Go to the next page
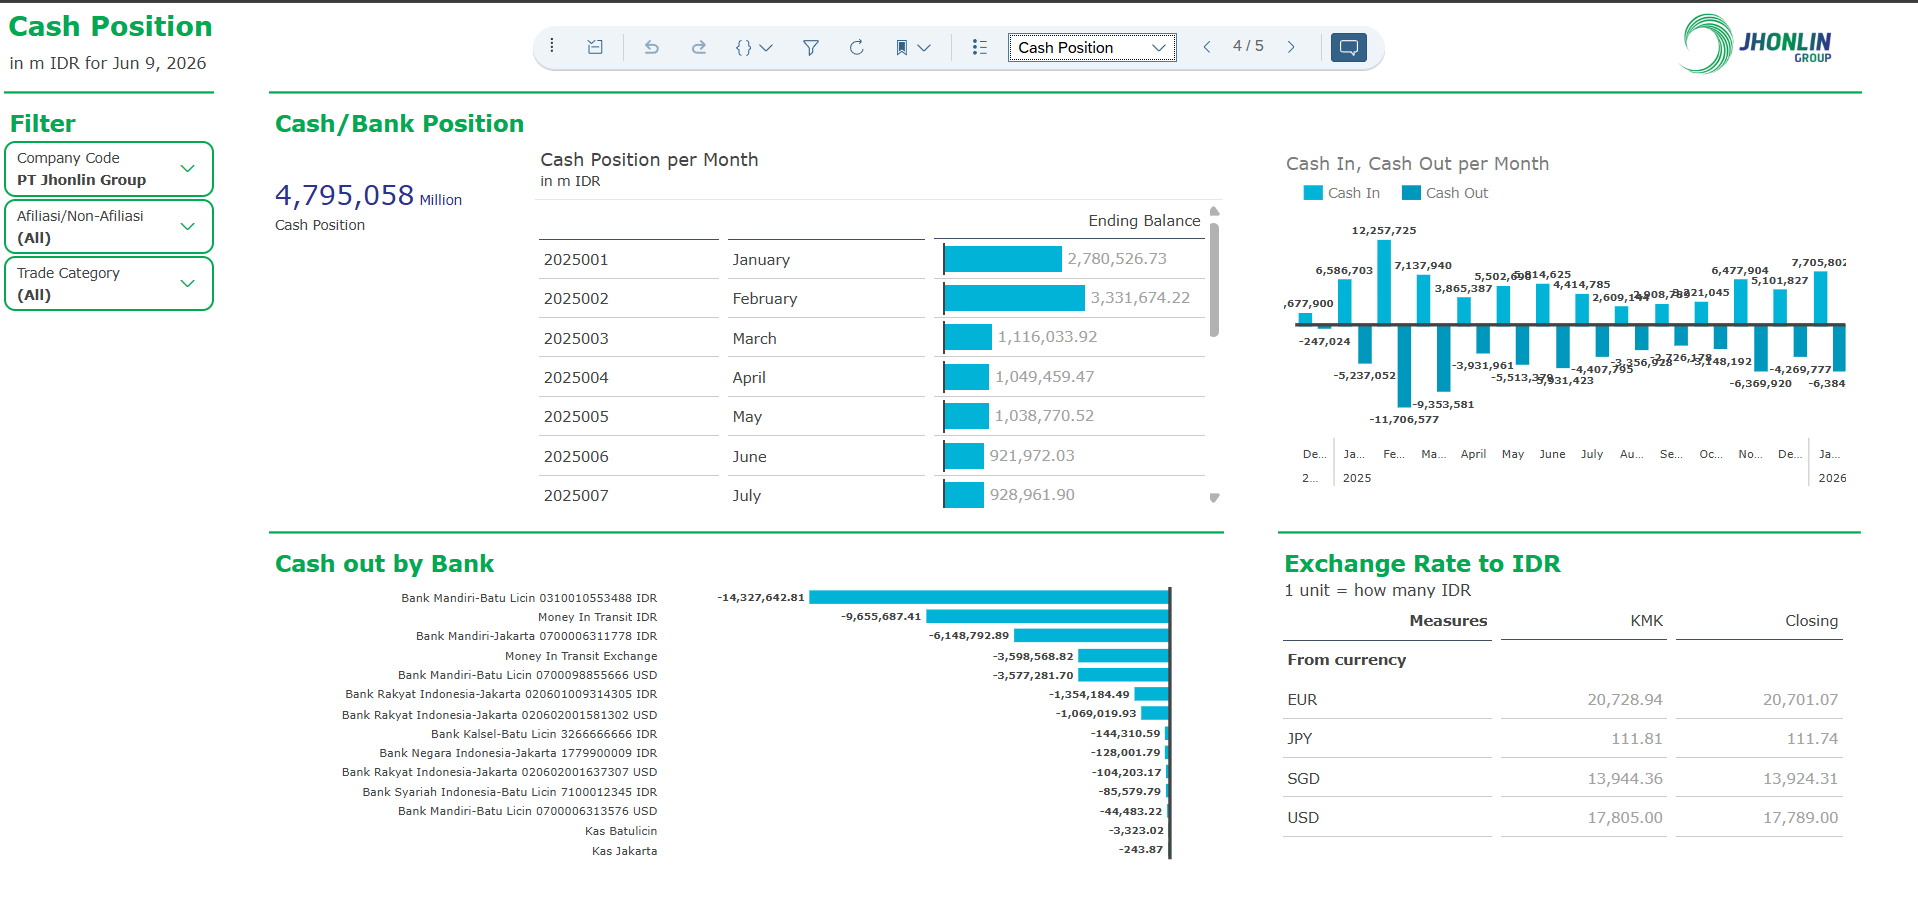 pyautogui.click(x=1291, y=47)
